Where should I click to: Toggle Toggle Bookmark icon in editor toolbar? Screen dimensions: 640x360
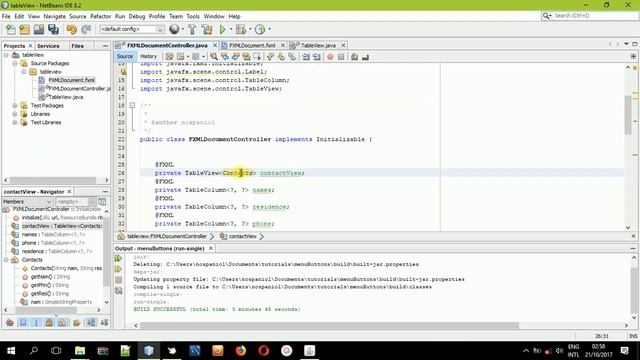(292, 57)
